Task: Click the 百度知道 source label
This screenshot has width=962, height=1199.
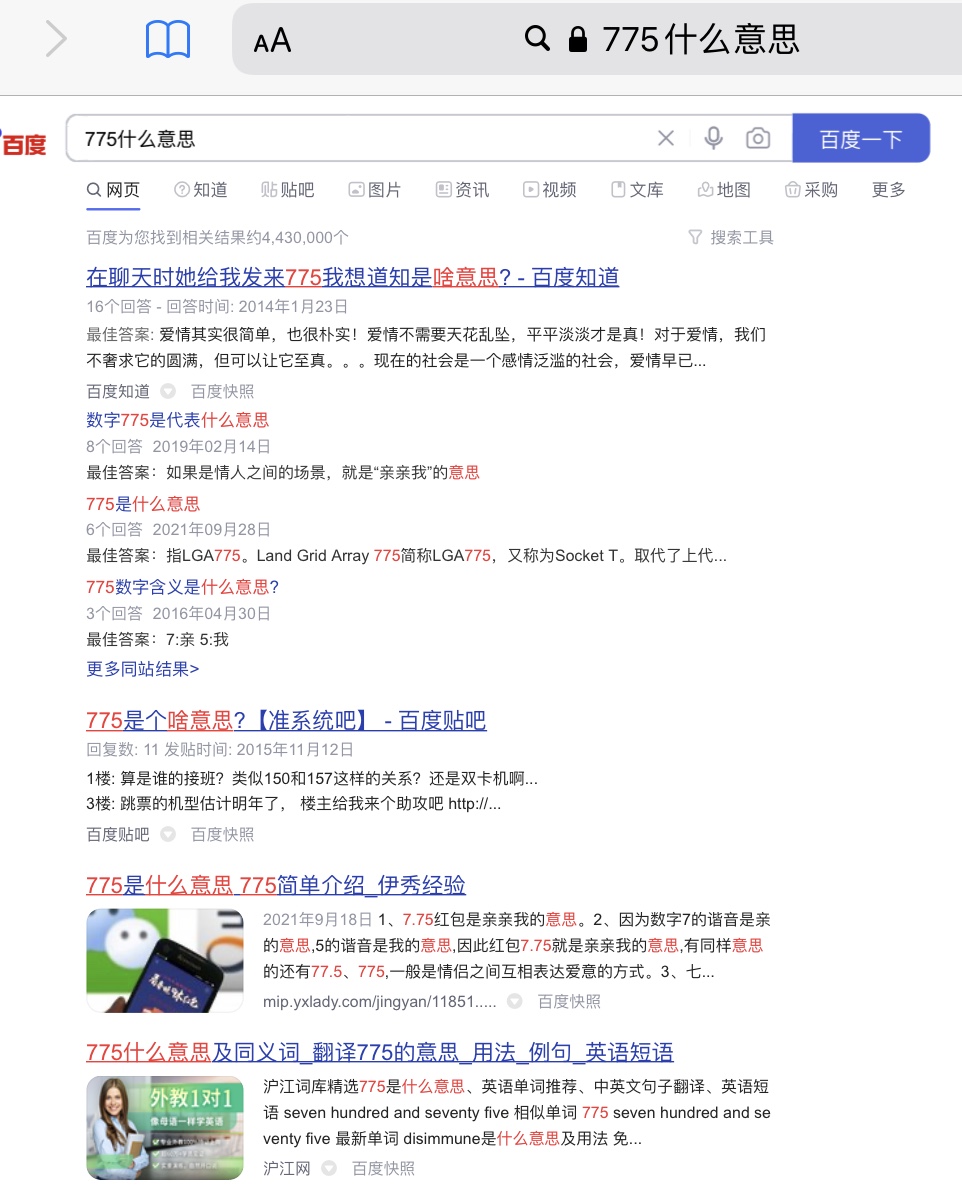Action: [x=118, y=392]
